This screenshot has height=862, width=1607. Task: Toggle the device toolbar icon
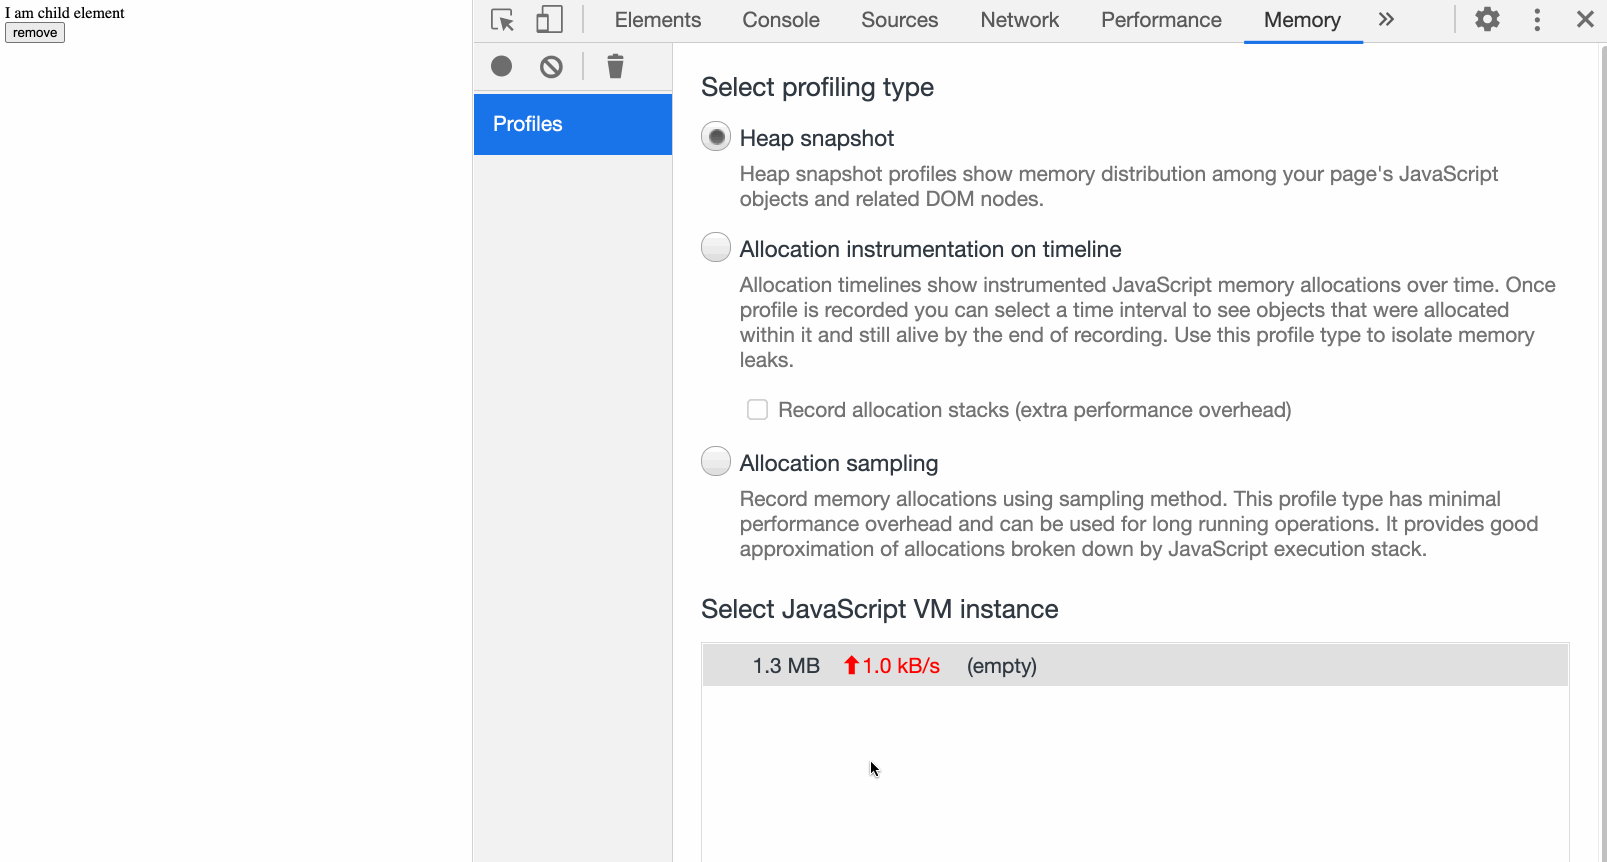coord(549,20)
